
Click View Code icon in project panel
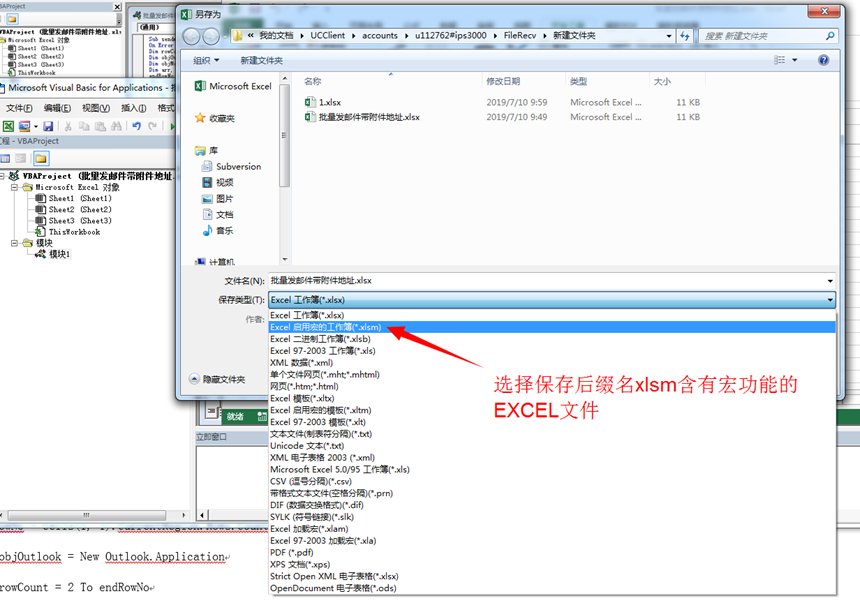(x=5, y=159)
